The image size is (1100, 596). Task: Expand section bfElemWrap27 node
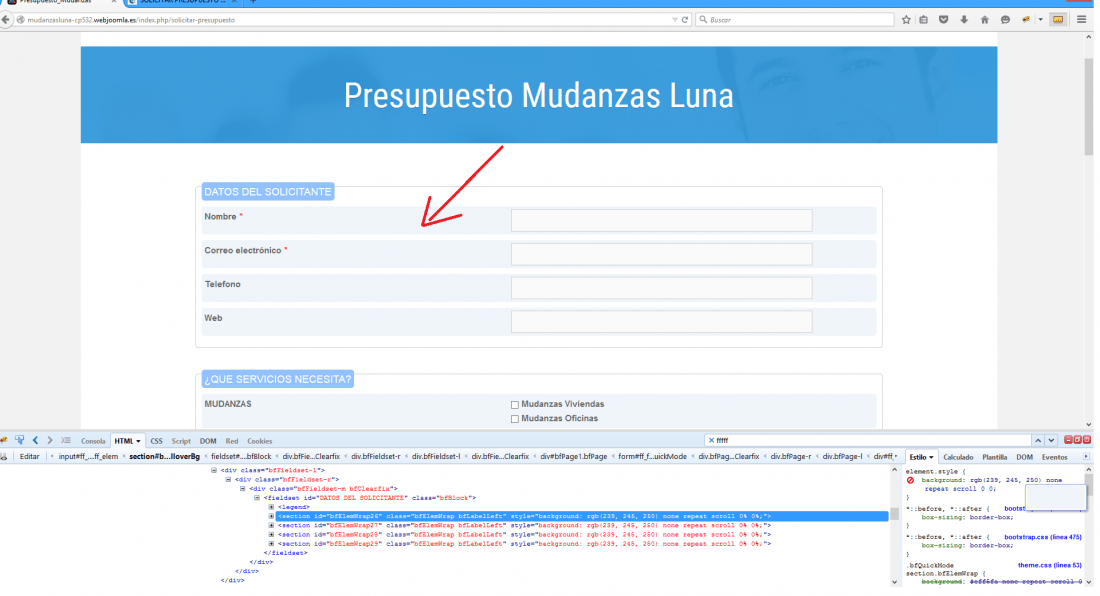pos(271,525)
